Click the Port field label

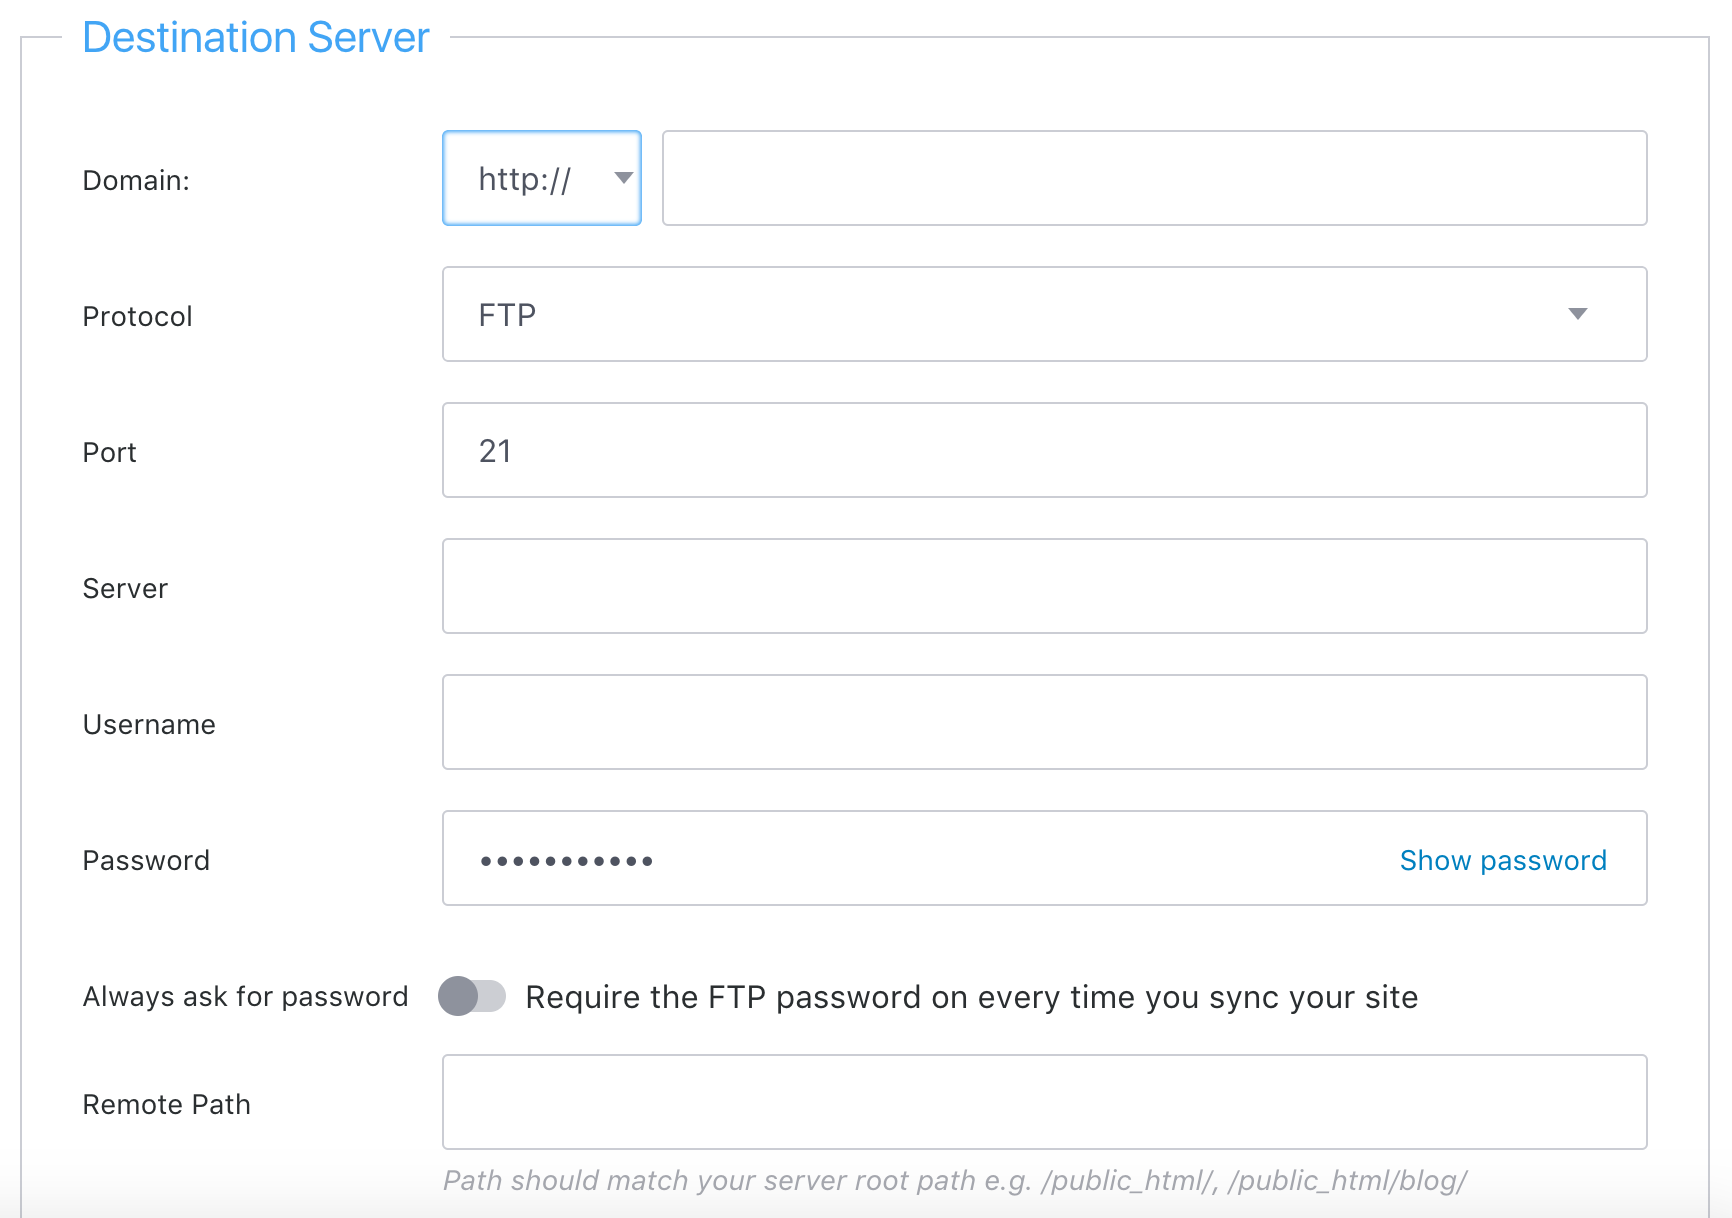[x=109, y=453]
